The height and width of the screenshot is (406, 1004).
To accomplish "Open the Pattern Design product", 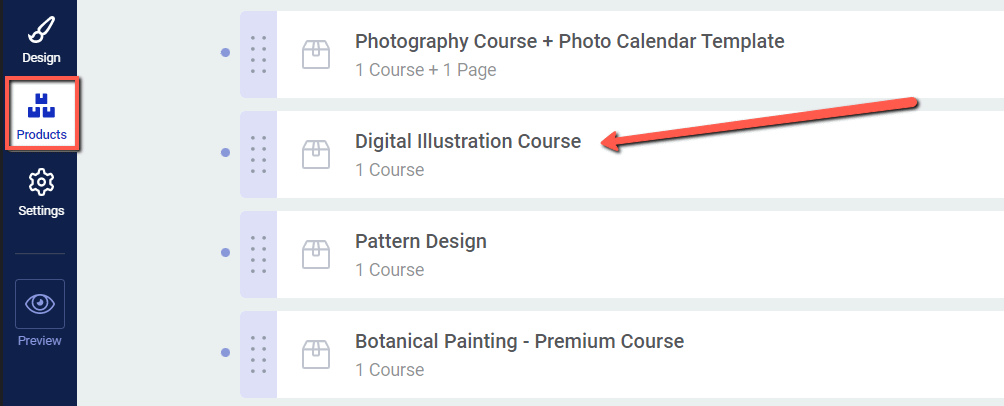I will coord(421,241).
